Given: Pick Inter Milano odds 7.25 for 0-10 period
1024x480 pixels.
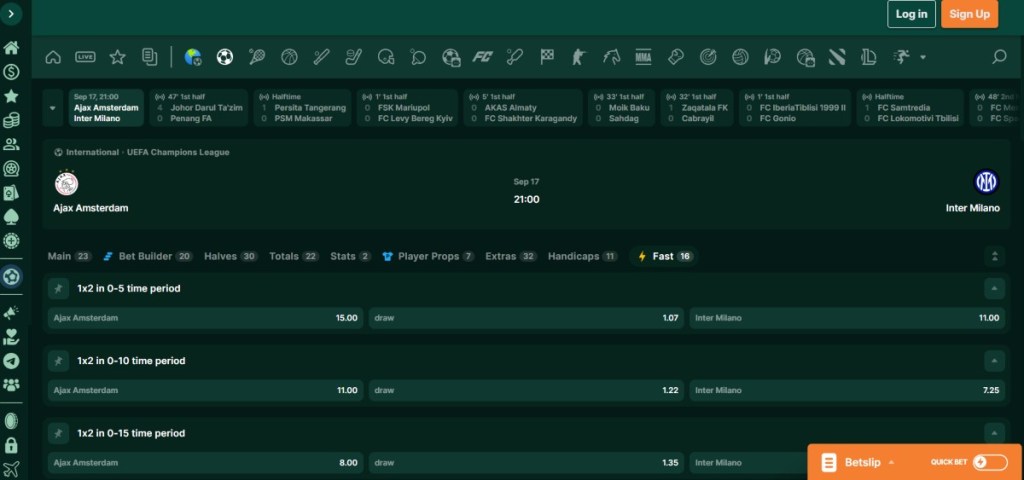Looking at the screenshot, I should (847, 390).
